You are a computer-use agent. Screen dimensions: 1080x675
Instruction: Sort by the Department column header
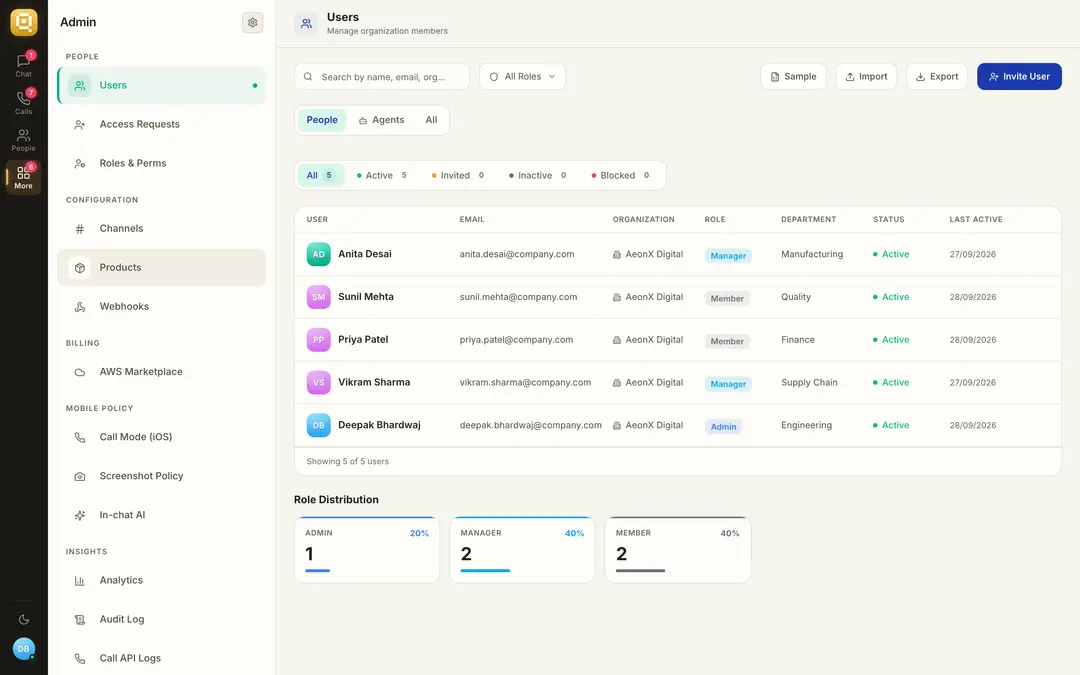coord(809,219)
